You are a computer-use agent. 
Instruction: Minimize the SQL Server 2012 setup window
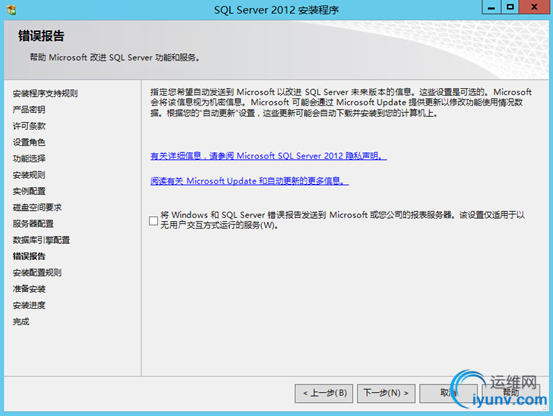[x=492, y=7]
